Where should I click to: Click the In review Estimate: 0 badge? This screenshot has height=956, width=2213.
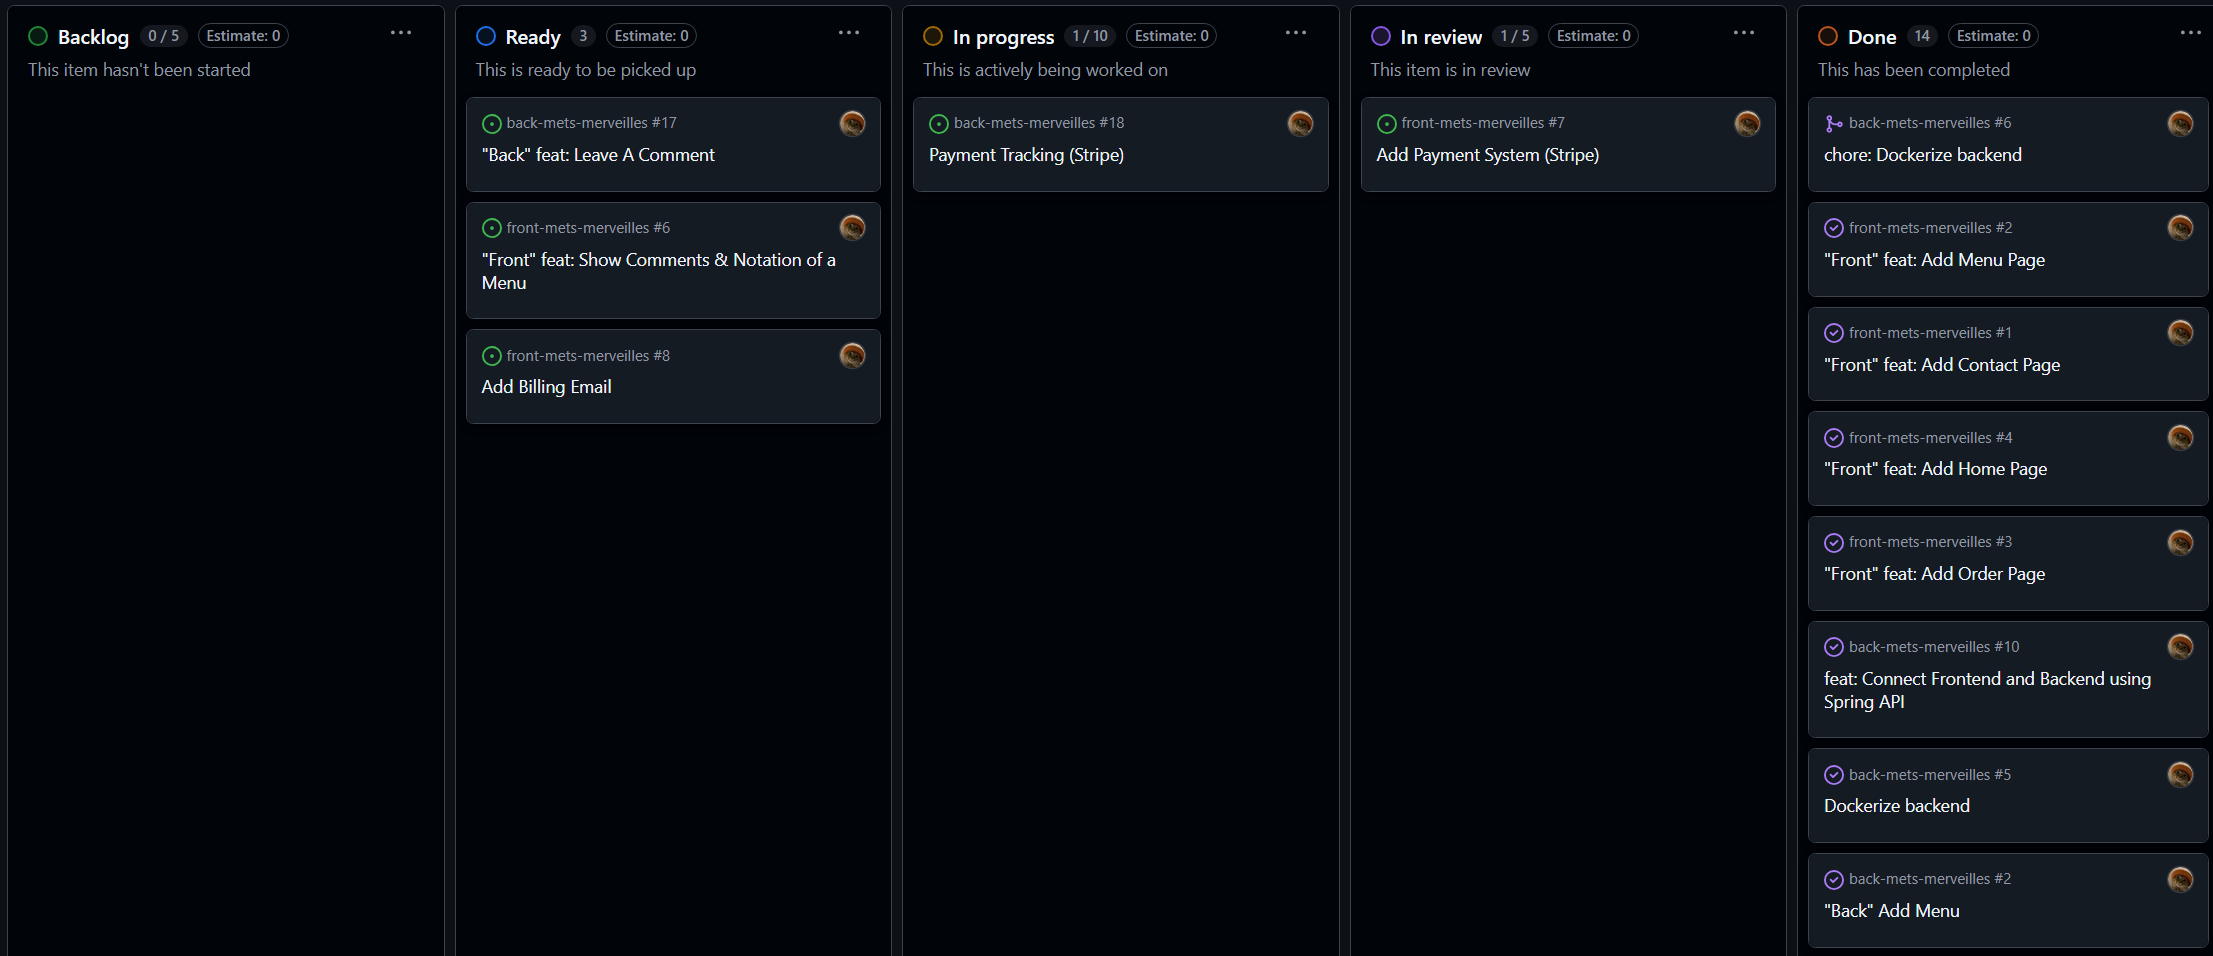click(x=1593, y=36)
